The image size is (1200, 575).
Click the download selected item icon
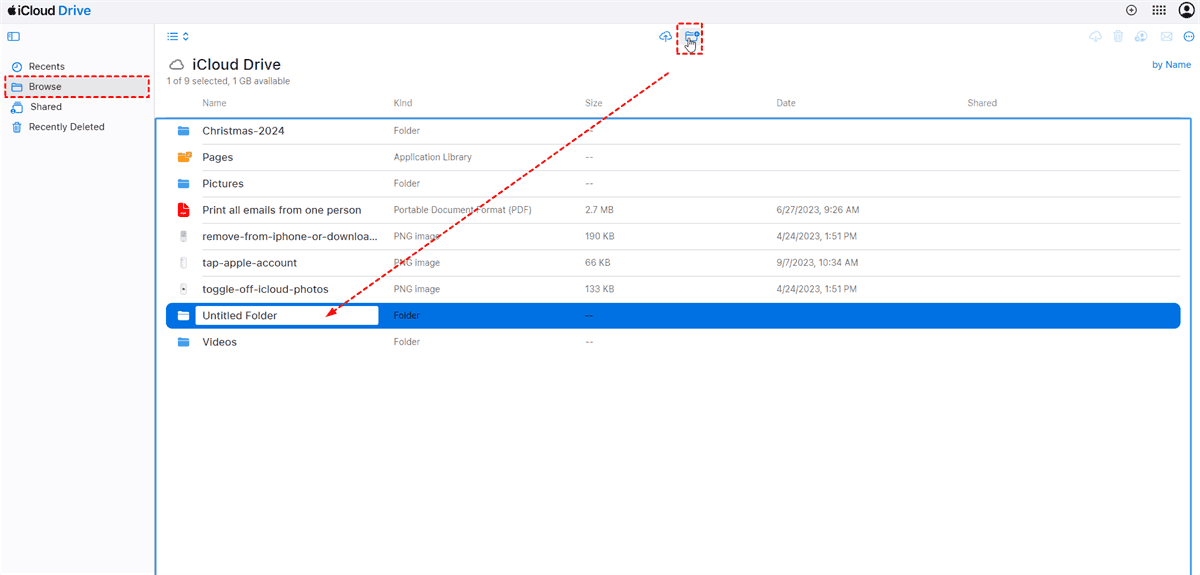pyautogui.click(x=1095, y=36)
